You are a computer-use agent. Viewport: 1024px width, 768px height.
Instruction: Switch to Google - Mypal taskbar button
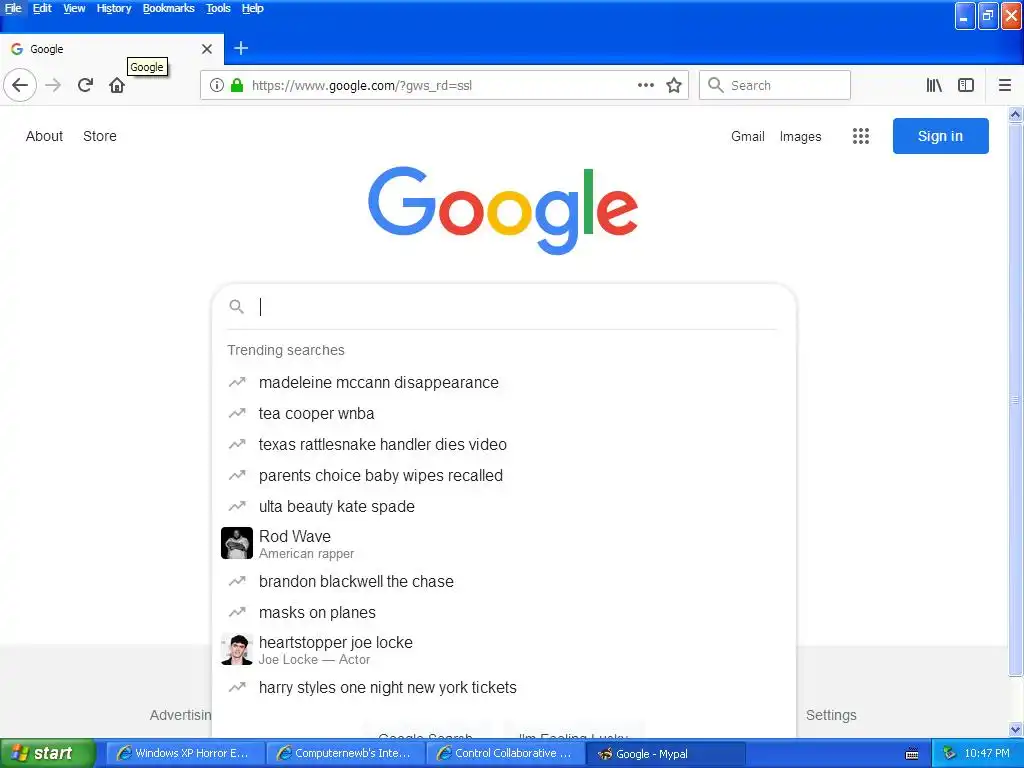coord(665,753)
